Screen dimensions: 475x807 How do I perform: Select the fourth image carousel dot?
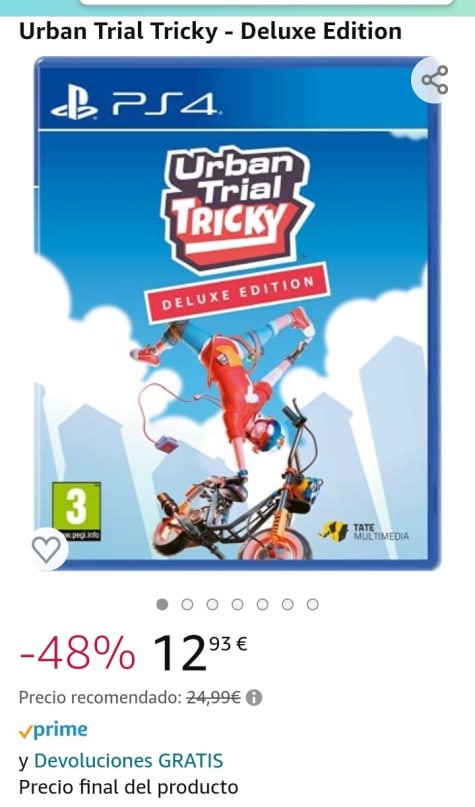237,604
